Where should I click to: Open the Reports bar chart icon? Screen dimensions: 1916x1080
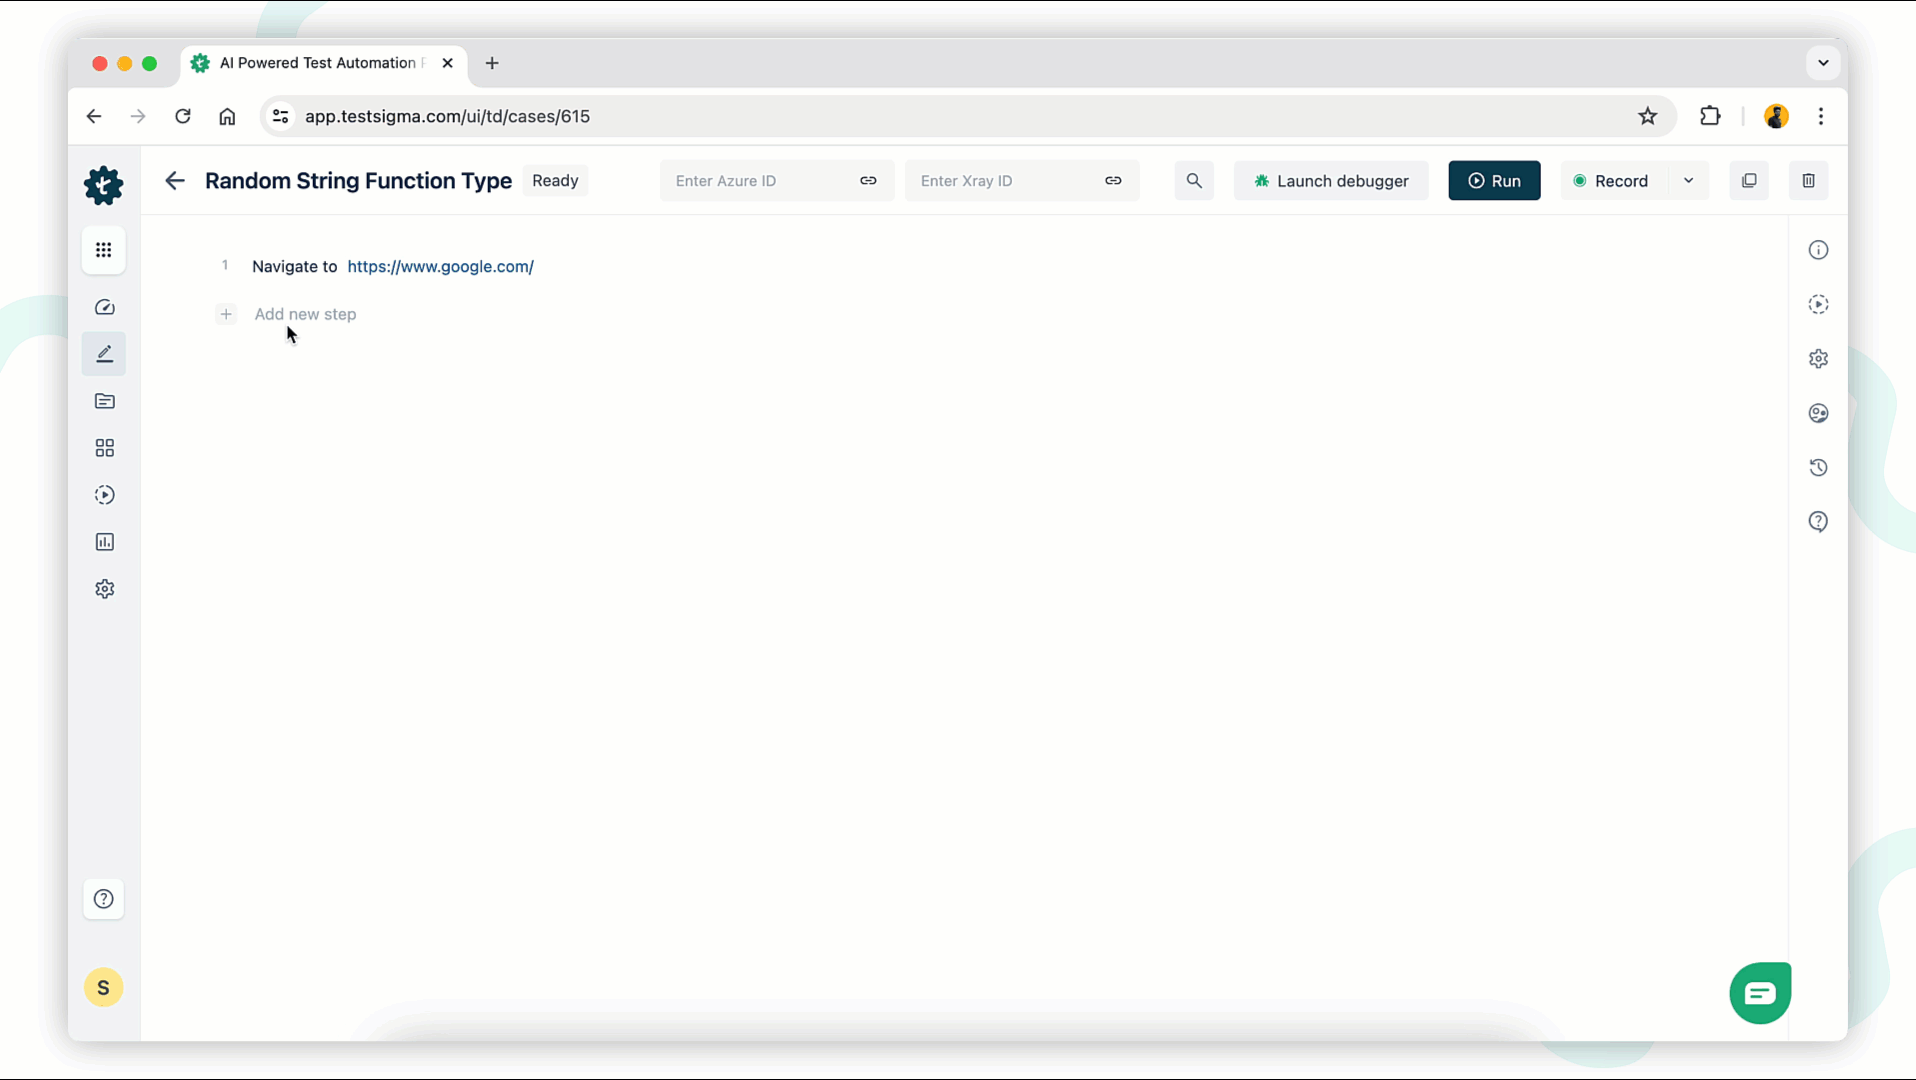click(104, 541)
